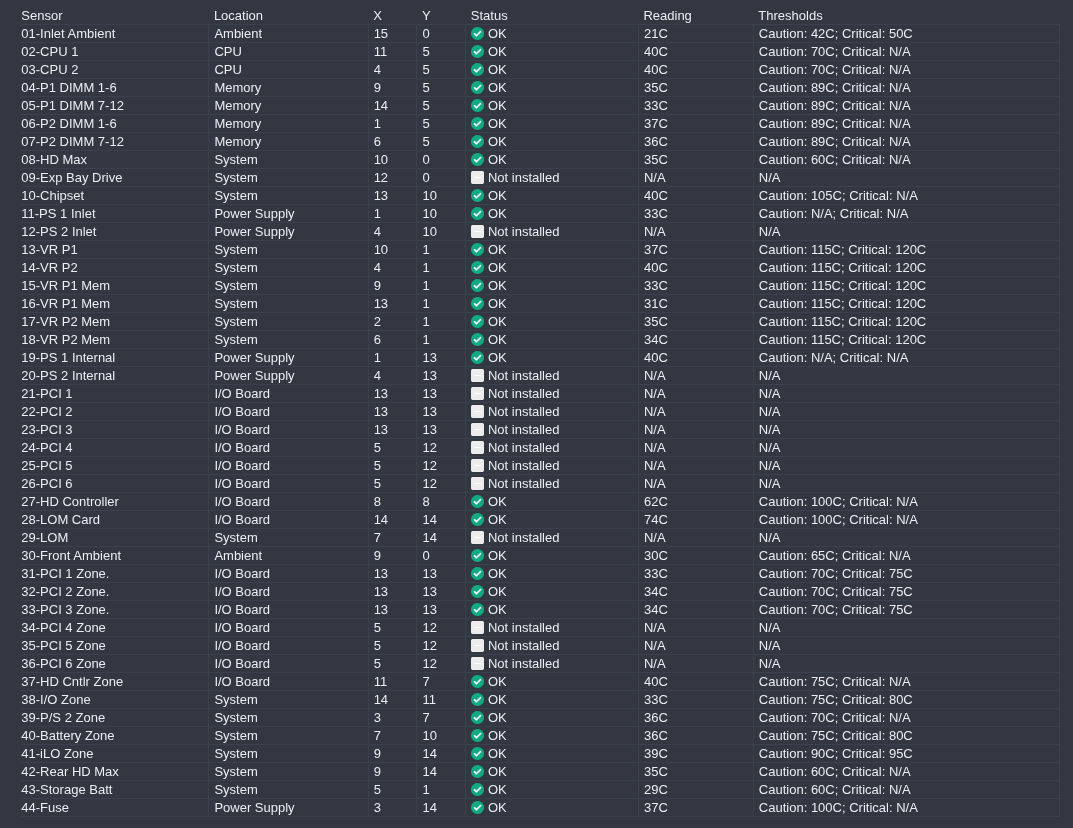Screen dimensions: 1073x828
Task: Click the green check icon for 02-CPU 1
Action: pyautogui.click(x=478, y=51)
